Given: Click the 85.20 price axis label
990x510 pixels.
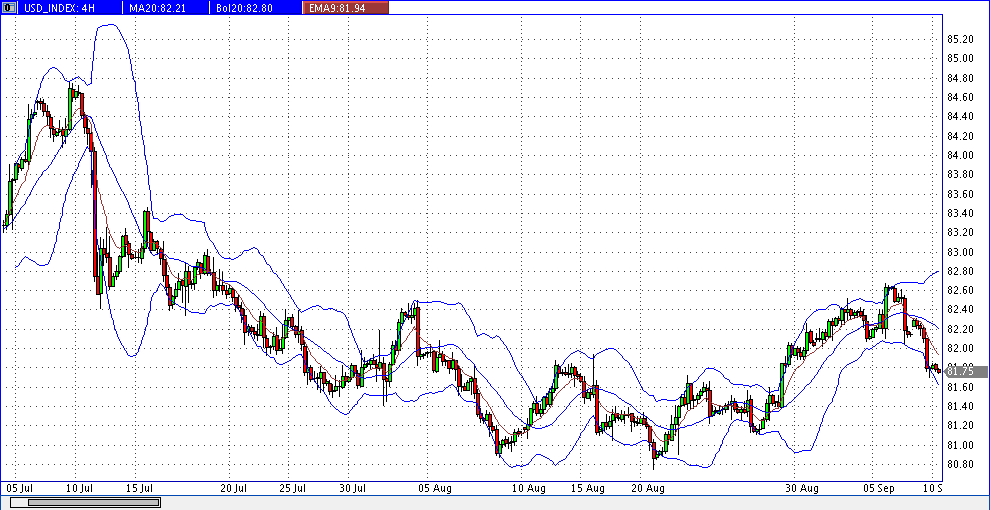Looking at the screenshot, I should [x=960, y=39].
